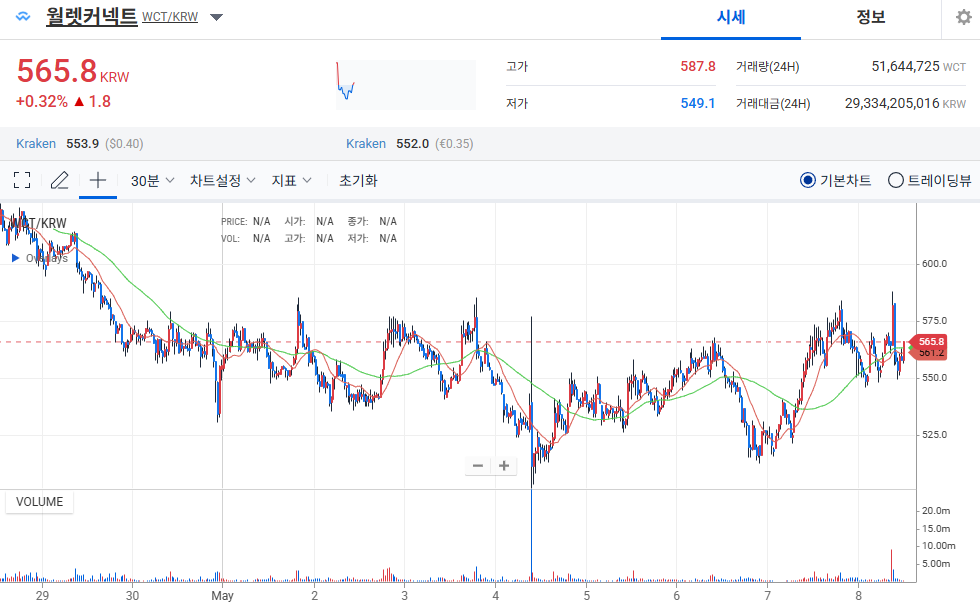Screen dimensions: 980x611
Task: Click the date 29 on time axis
Action: 42,595
